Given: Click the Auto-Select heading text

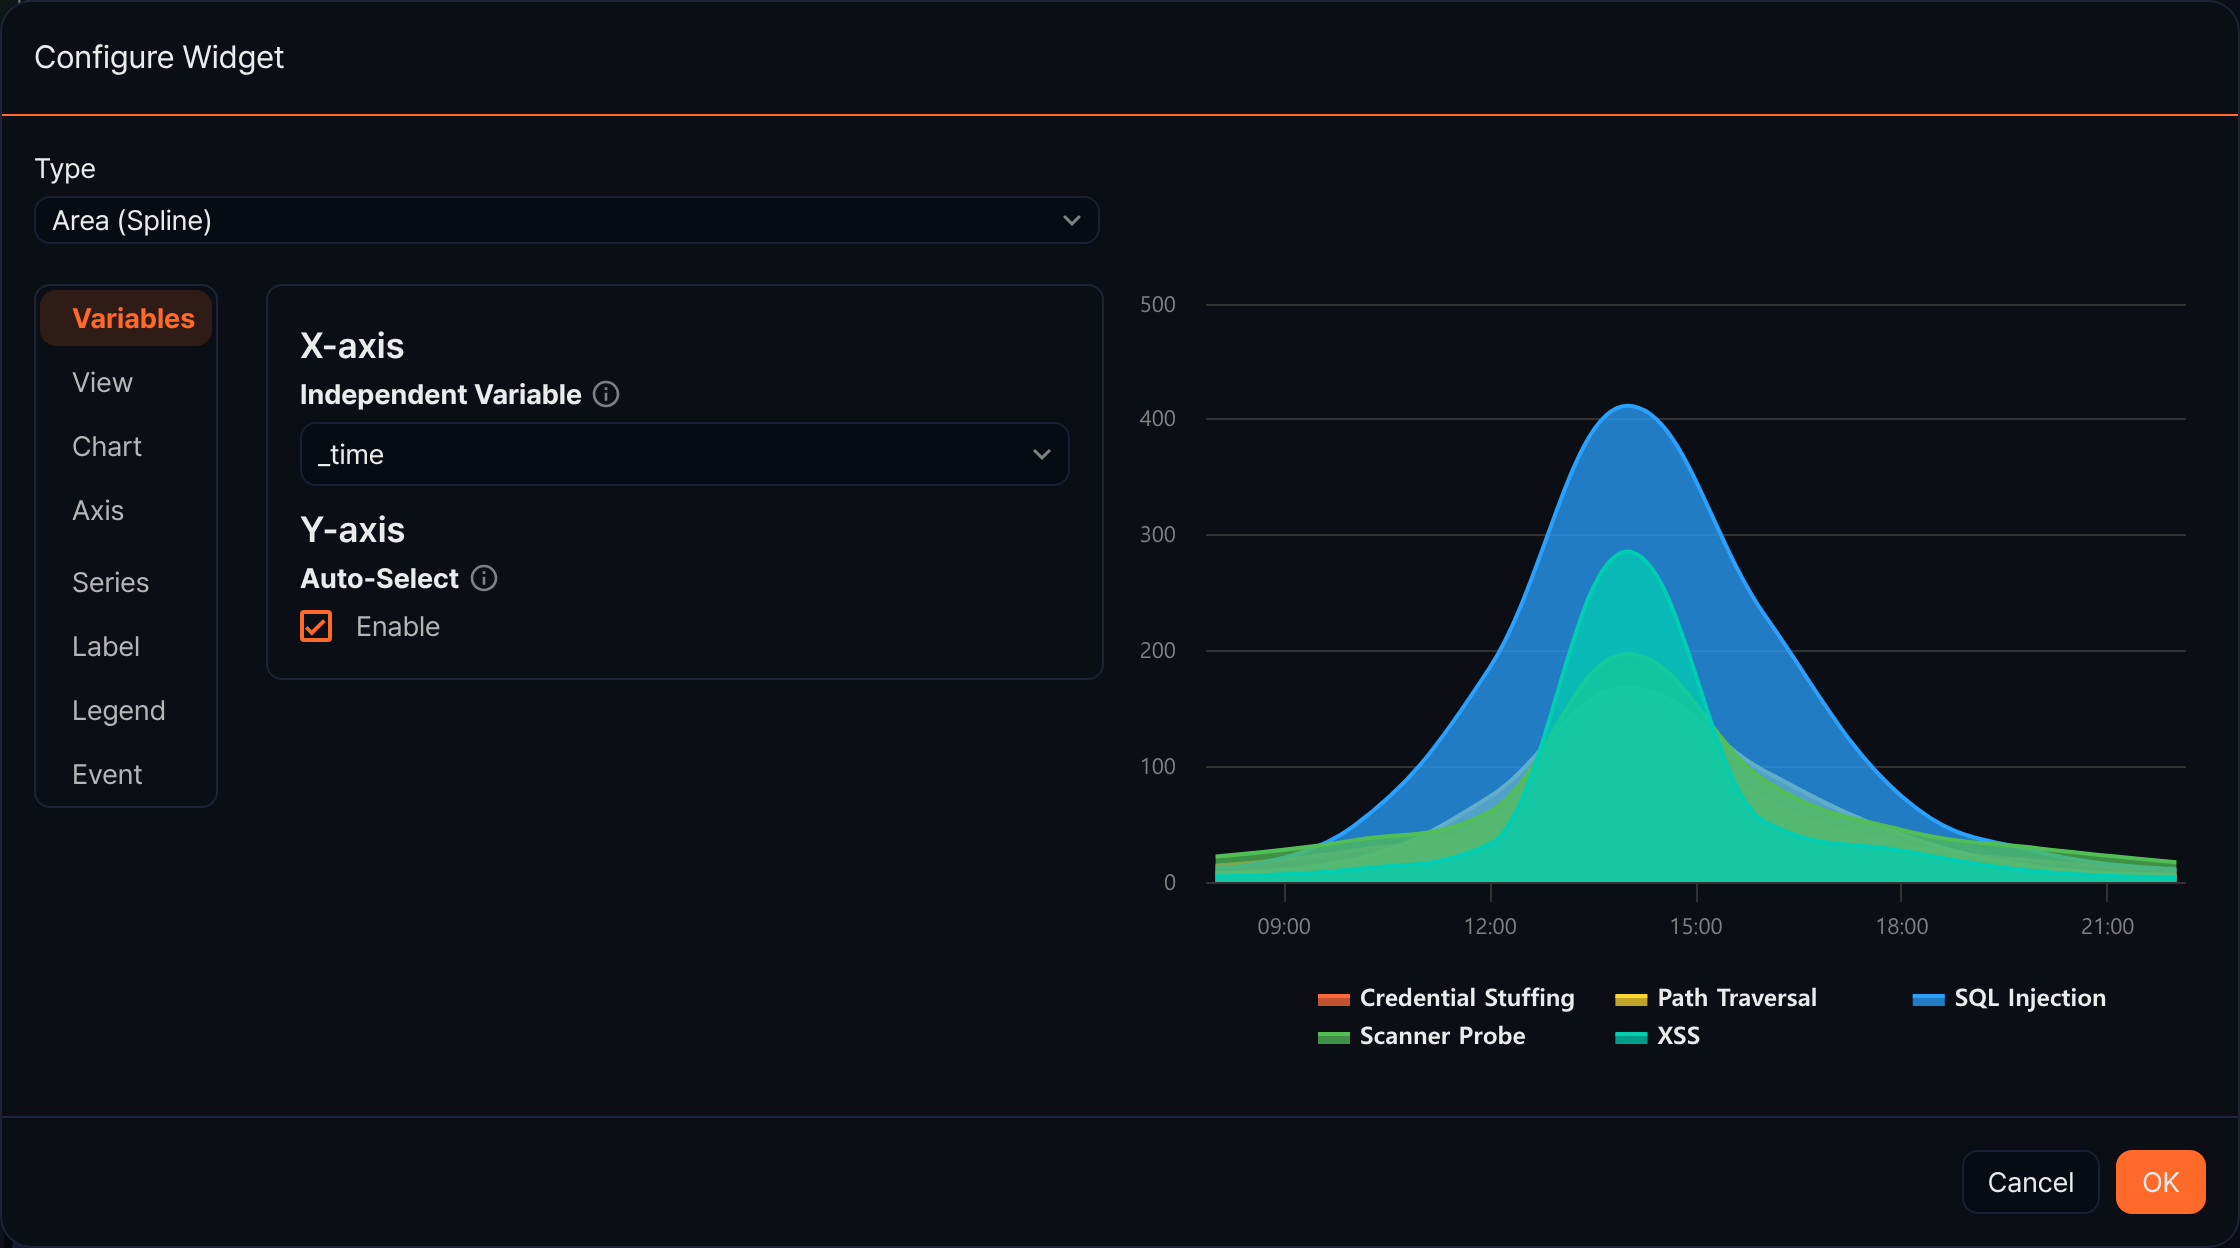Looking at the screenshot, I should pyautogui.click(x=379, y=578).
